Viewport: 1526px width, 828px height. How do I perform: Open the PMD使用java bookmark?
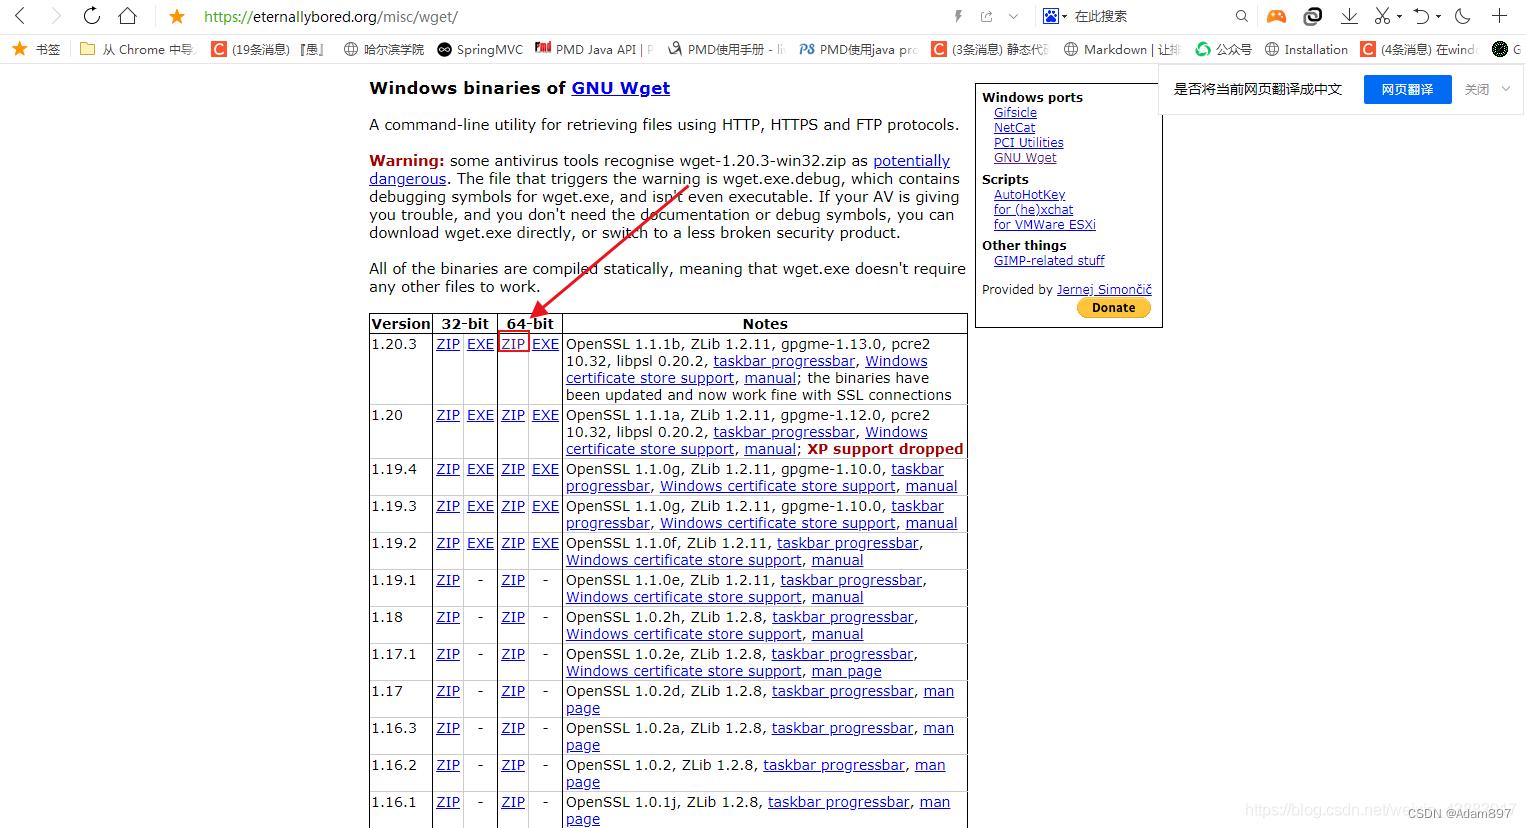pyautogui.click(x=858, y=49)
